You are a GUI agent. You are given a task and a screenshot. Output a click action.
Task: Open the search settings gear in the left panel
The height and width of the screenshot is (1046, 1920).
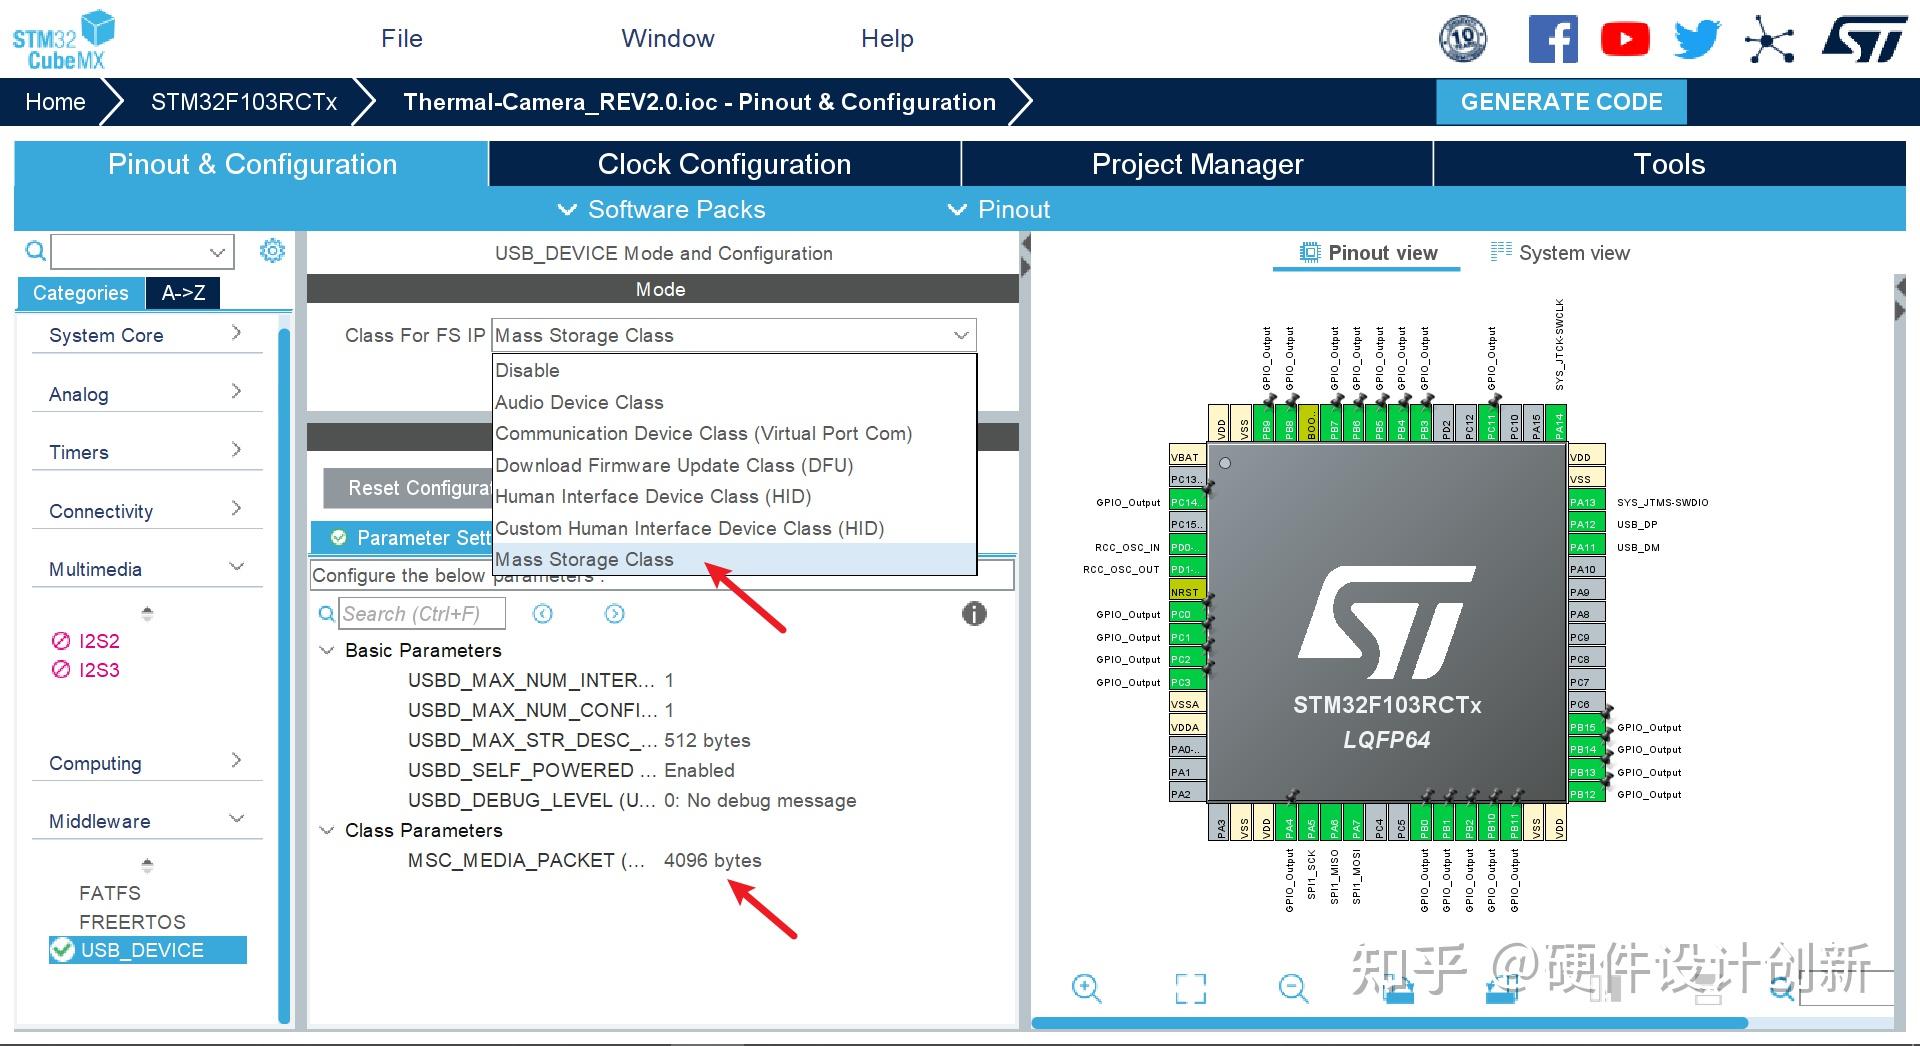[271, 251]
